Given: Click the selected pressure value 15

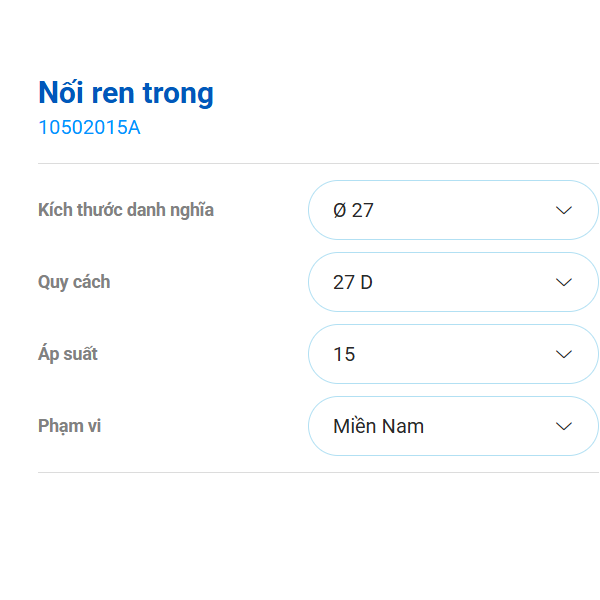Looking at the screenshot, I should pyautogui.click(x=344, y=355).
